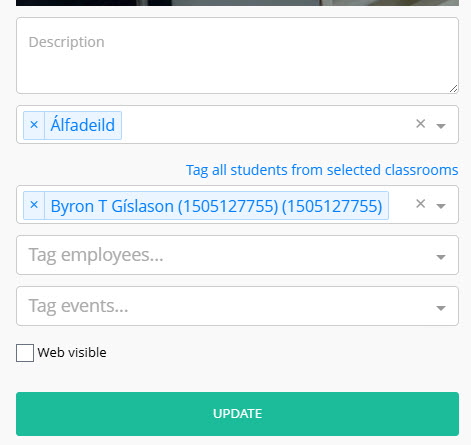
Task: Click the Byron T Gíslason tag label
Action: click(216, 206)
